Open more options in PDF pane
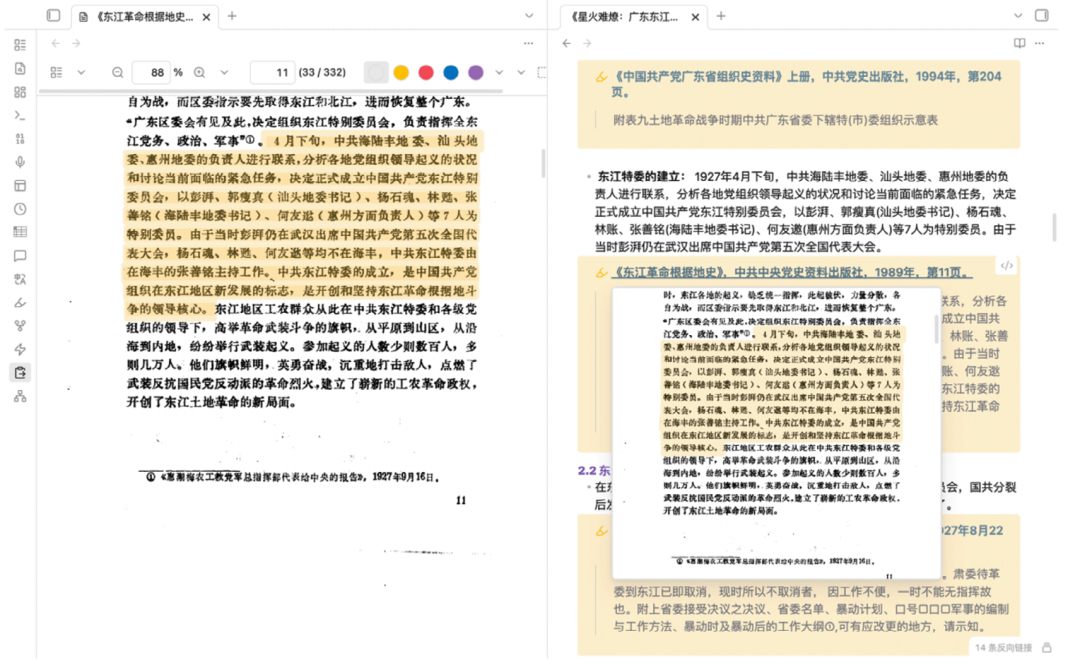This screenshot has width=1080, height=670. click(x=528, y=43)
